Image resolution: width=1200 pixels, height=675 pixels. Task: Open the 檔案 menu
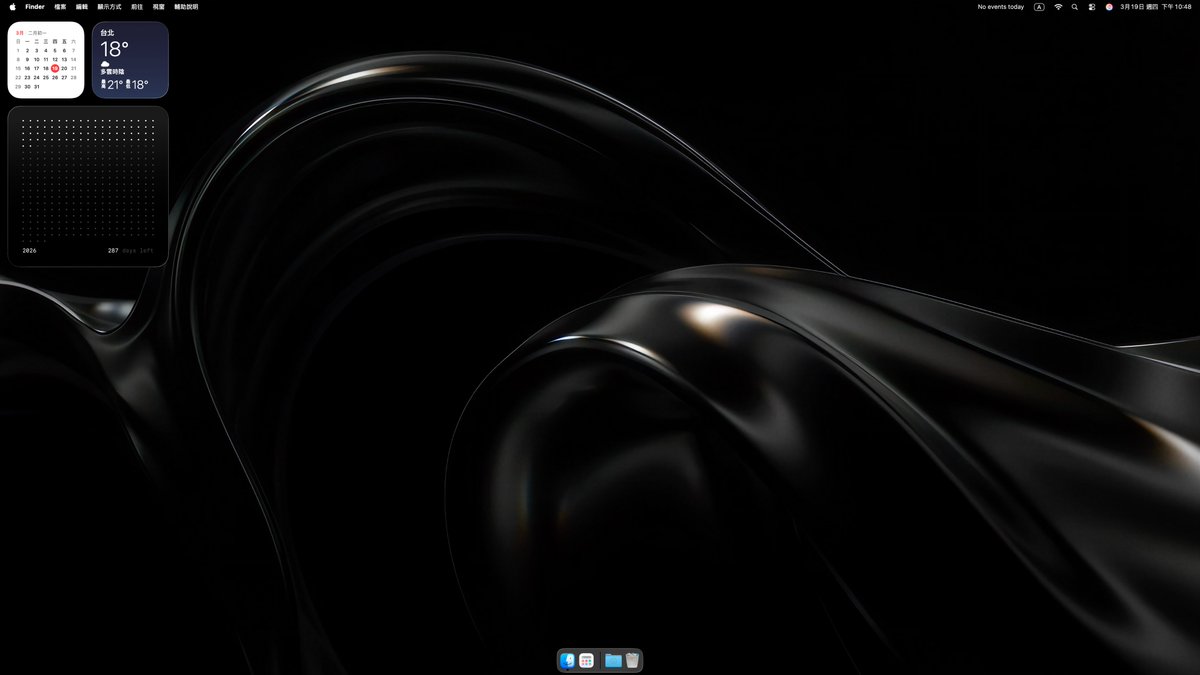[x=60, y=6]
